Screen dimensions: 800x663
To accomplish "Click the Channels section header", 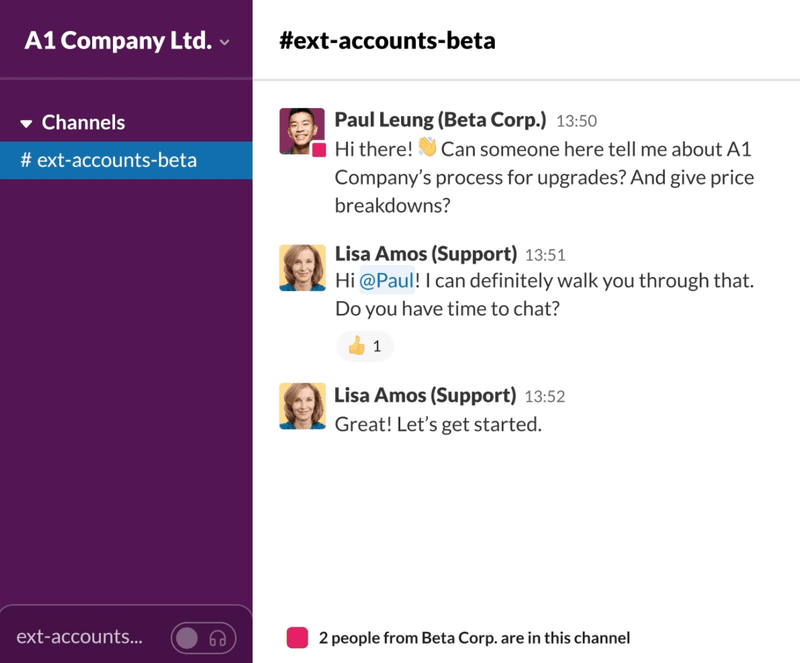I will point(84,122).
